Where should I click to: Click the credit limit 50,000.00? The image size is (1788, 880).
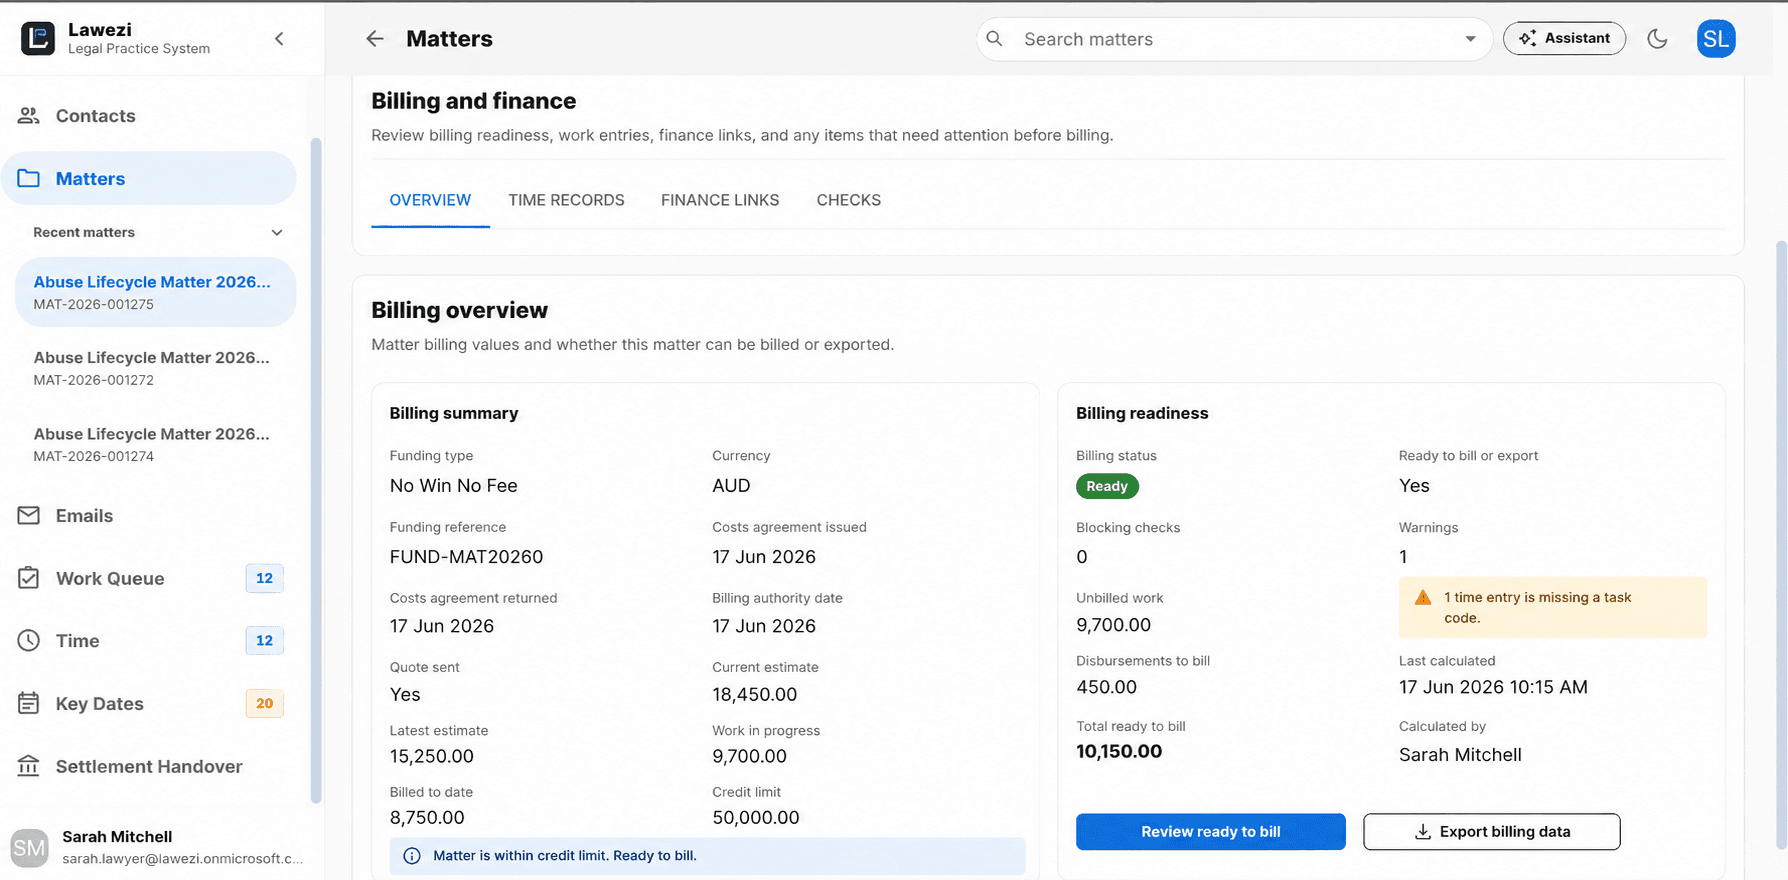click(x=756, y=818)
